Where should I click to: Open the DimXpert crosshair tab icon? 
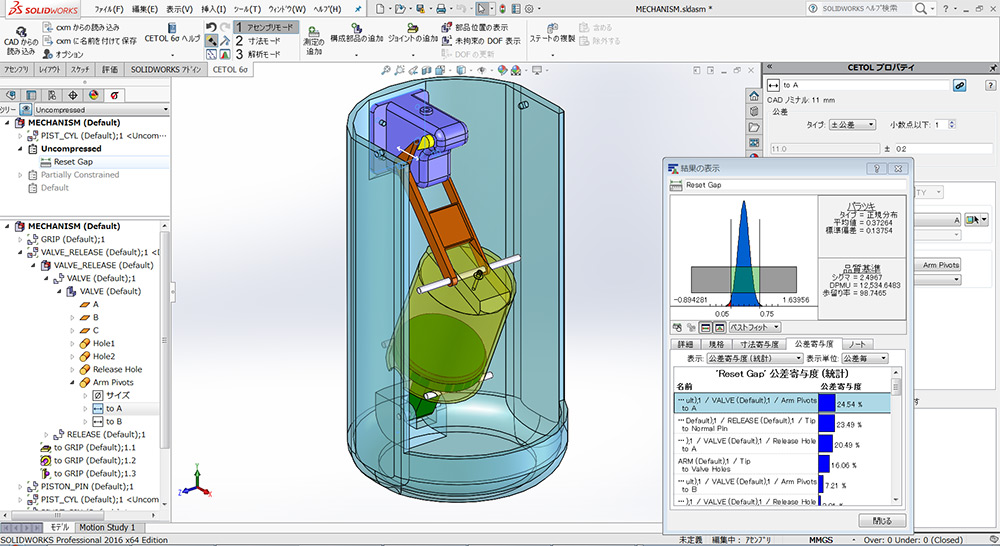(x=73, y=95)
